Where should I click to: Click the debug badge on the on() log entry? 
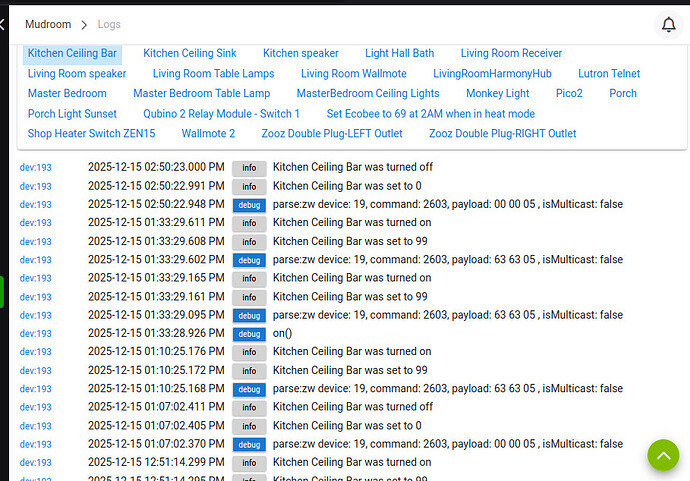pos(249,334)
